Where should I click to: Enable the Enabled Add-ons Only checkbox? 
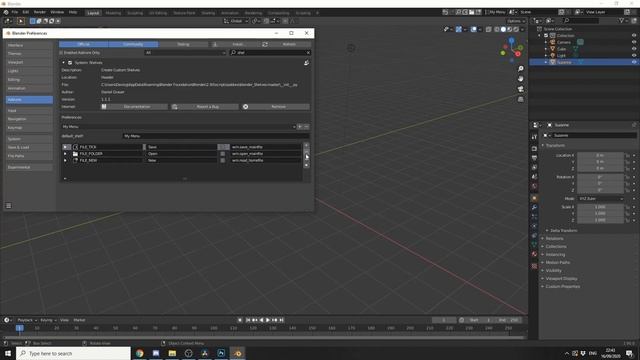pyautogui.click(x=61, y=53)
